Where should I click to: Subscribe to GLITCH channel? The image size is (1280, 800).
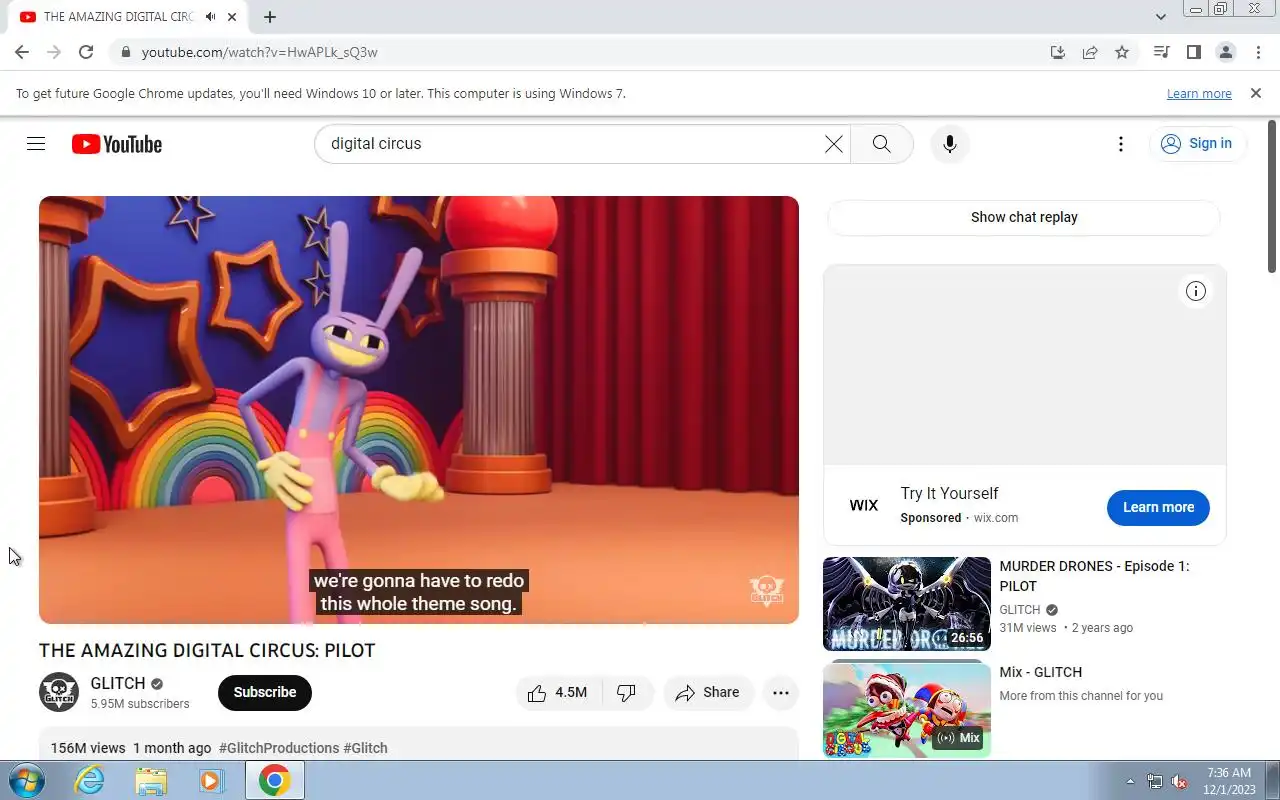[265, 692]
